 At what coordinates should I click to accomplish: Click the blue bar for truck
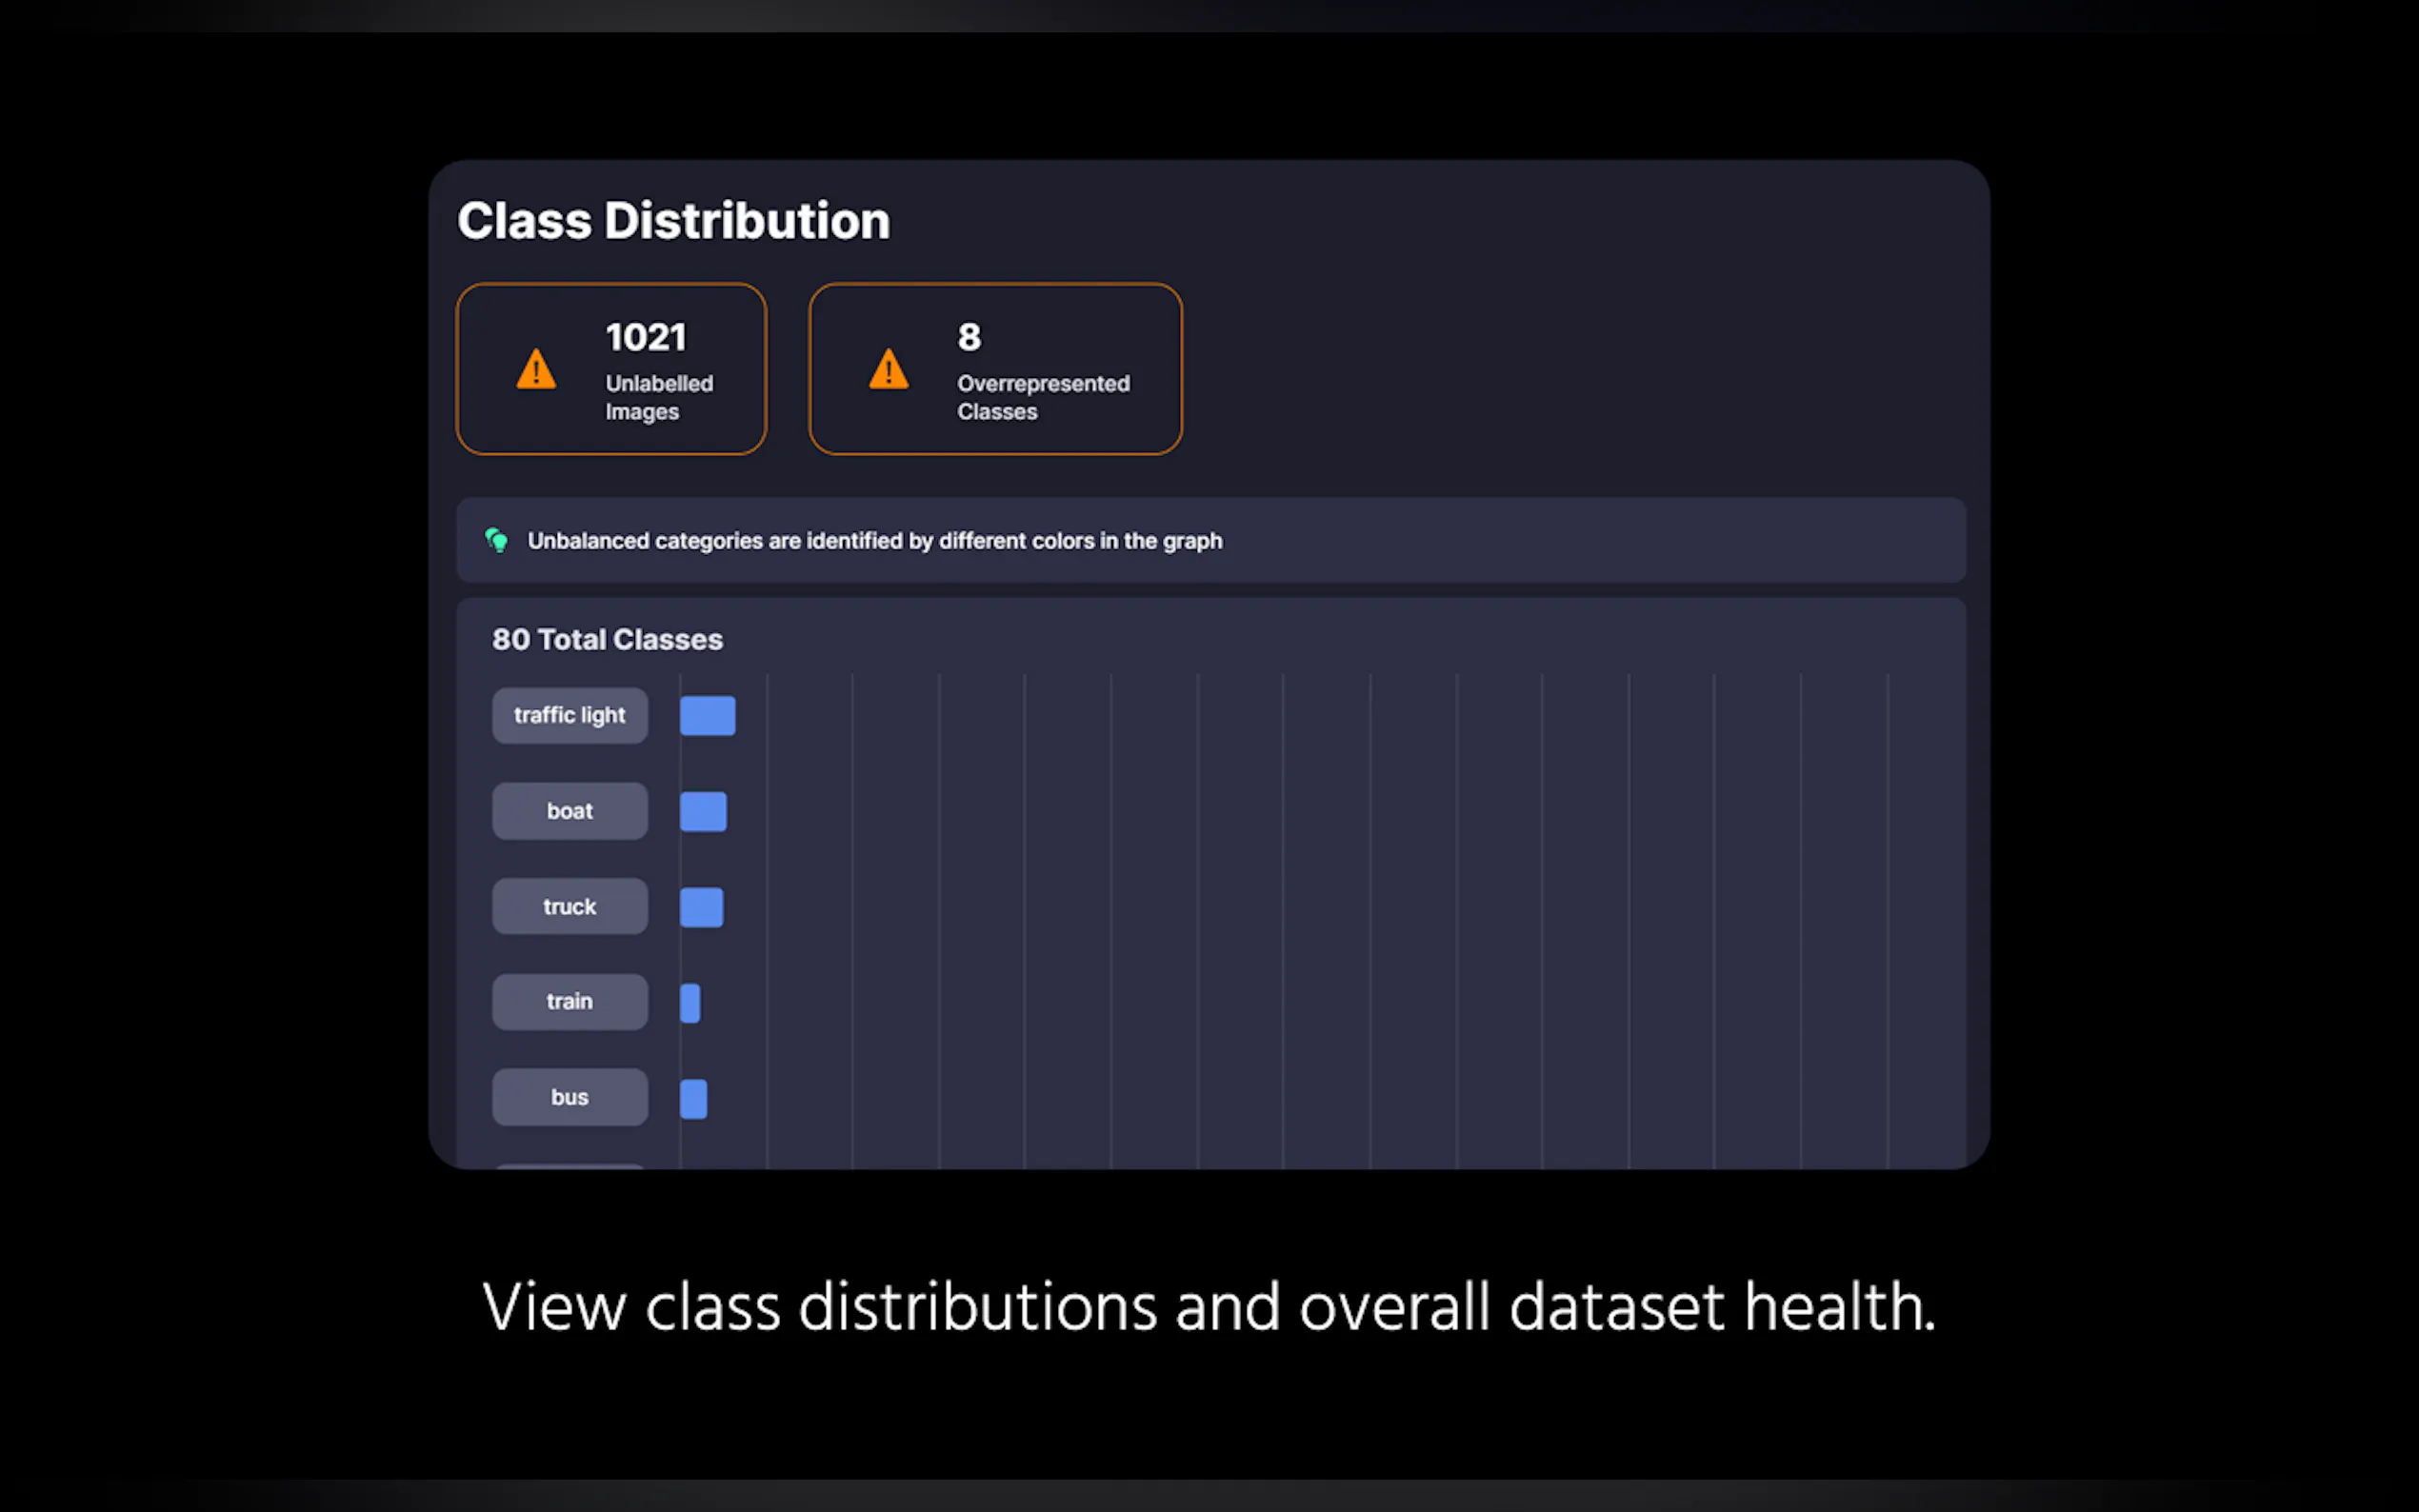click(701, 907)
